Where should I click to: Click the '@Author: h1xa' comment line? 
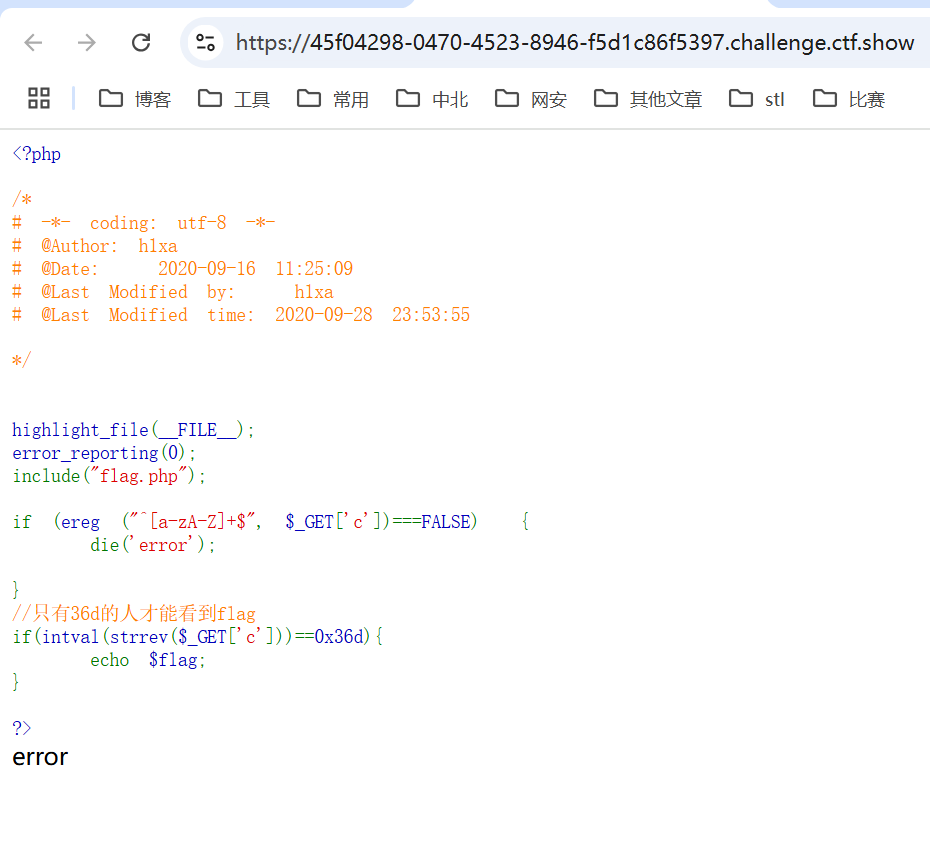[x=95, y=246]
